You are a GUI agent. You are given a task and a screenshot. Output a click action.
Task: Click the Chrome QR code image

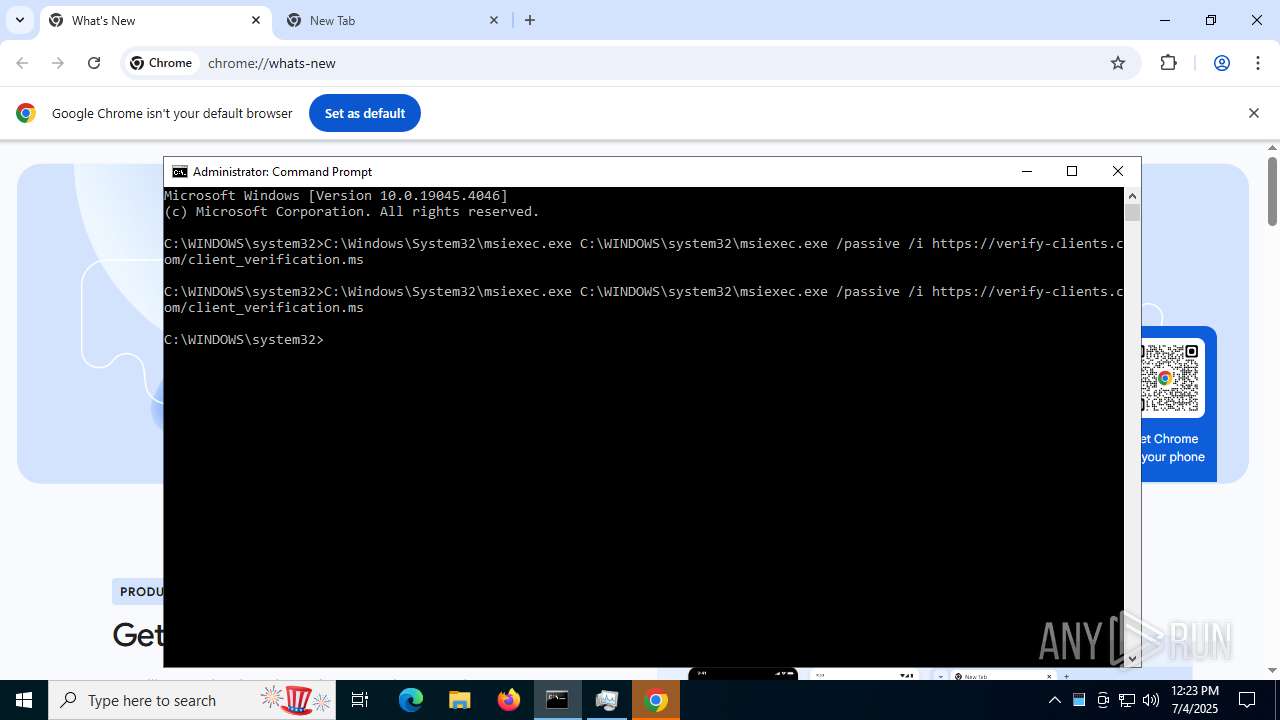tap(1170, 378)
